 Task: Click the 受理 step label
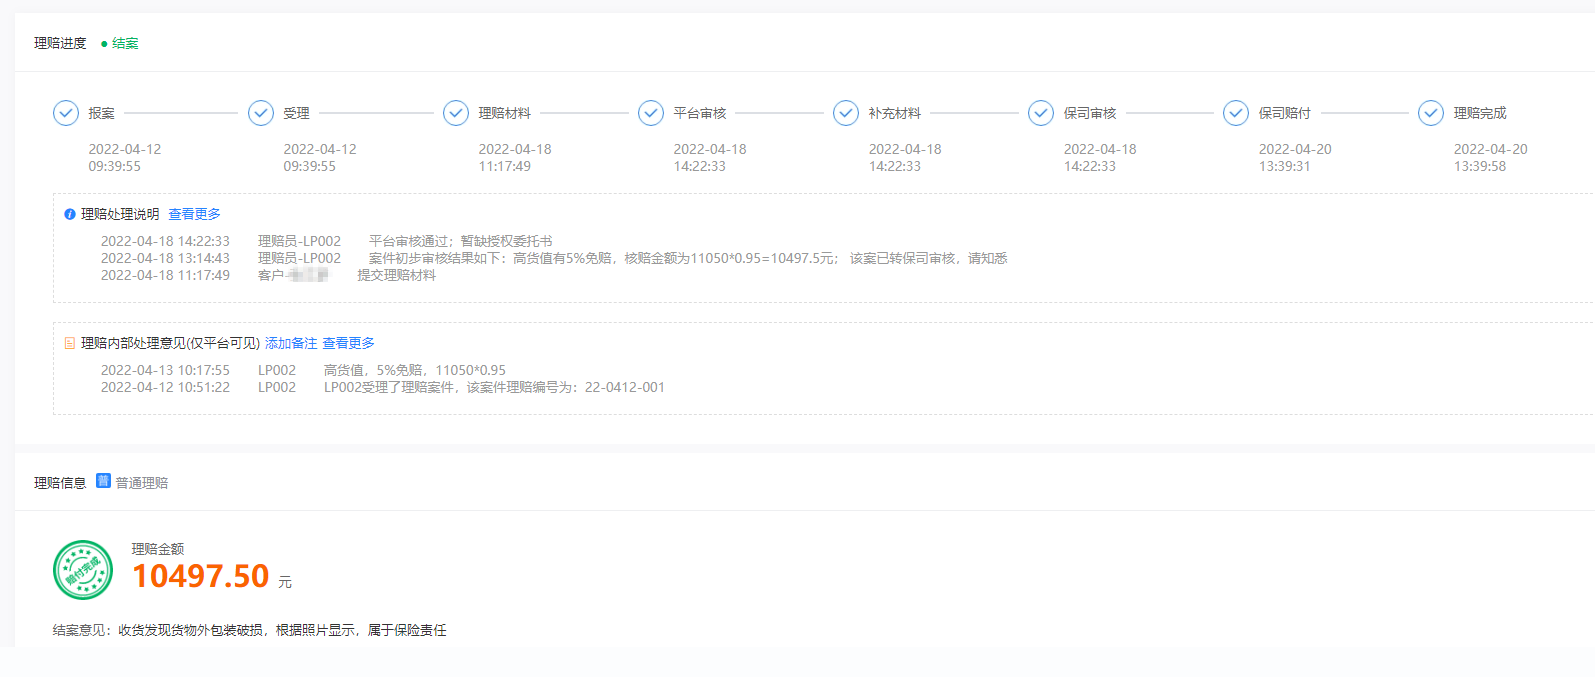point(296,113)
